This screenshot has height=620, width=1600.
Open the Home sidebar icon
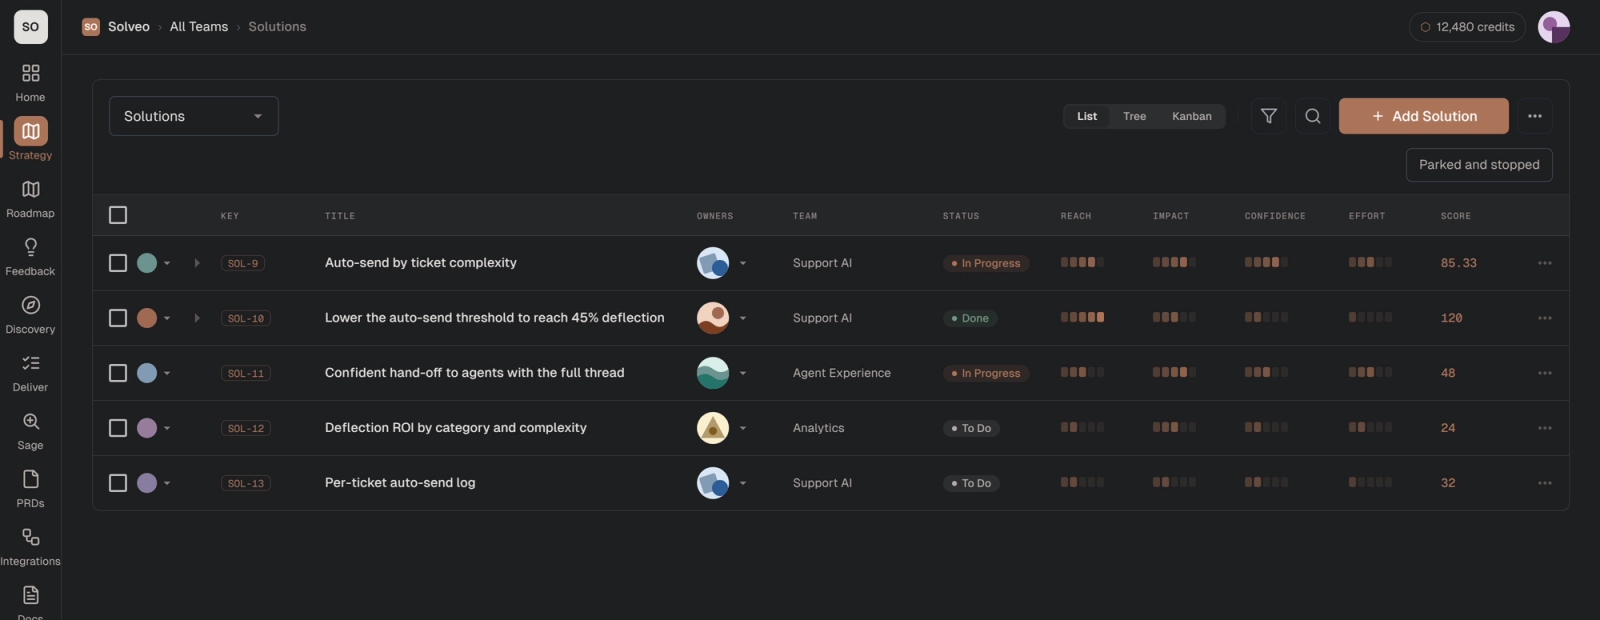(x=30, y=73)
